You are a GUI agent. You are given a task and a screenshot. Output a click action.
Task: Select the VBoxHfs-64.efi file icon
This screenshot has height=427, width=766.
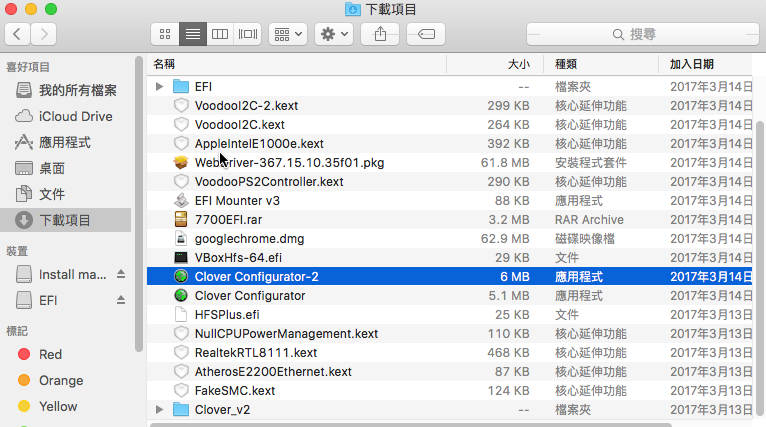181,257
